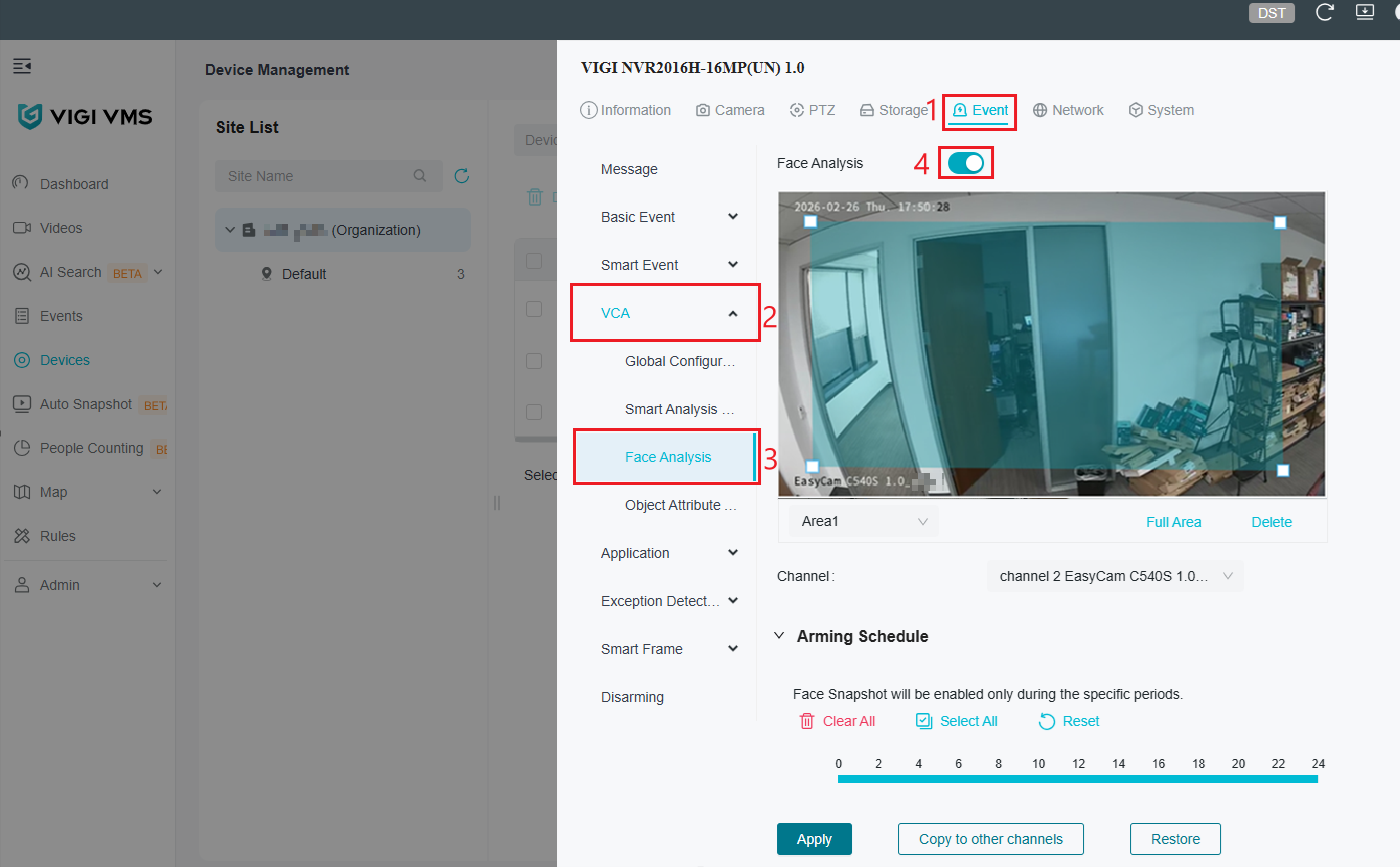The image size is (1400, 867).
Task: Click Select All for the arming schedule
Action: tap(956, 720)
